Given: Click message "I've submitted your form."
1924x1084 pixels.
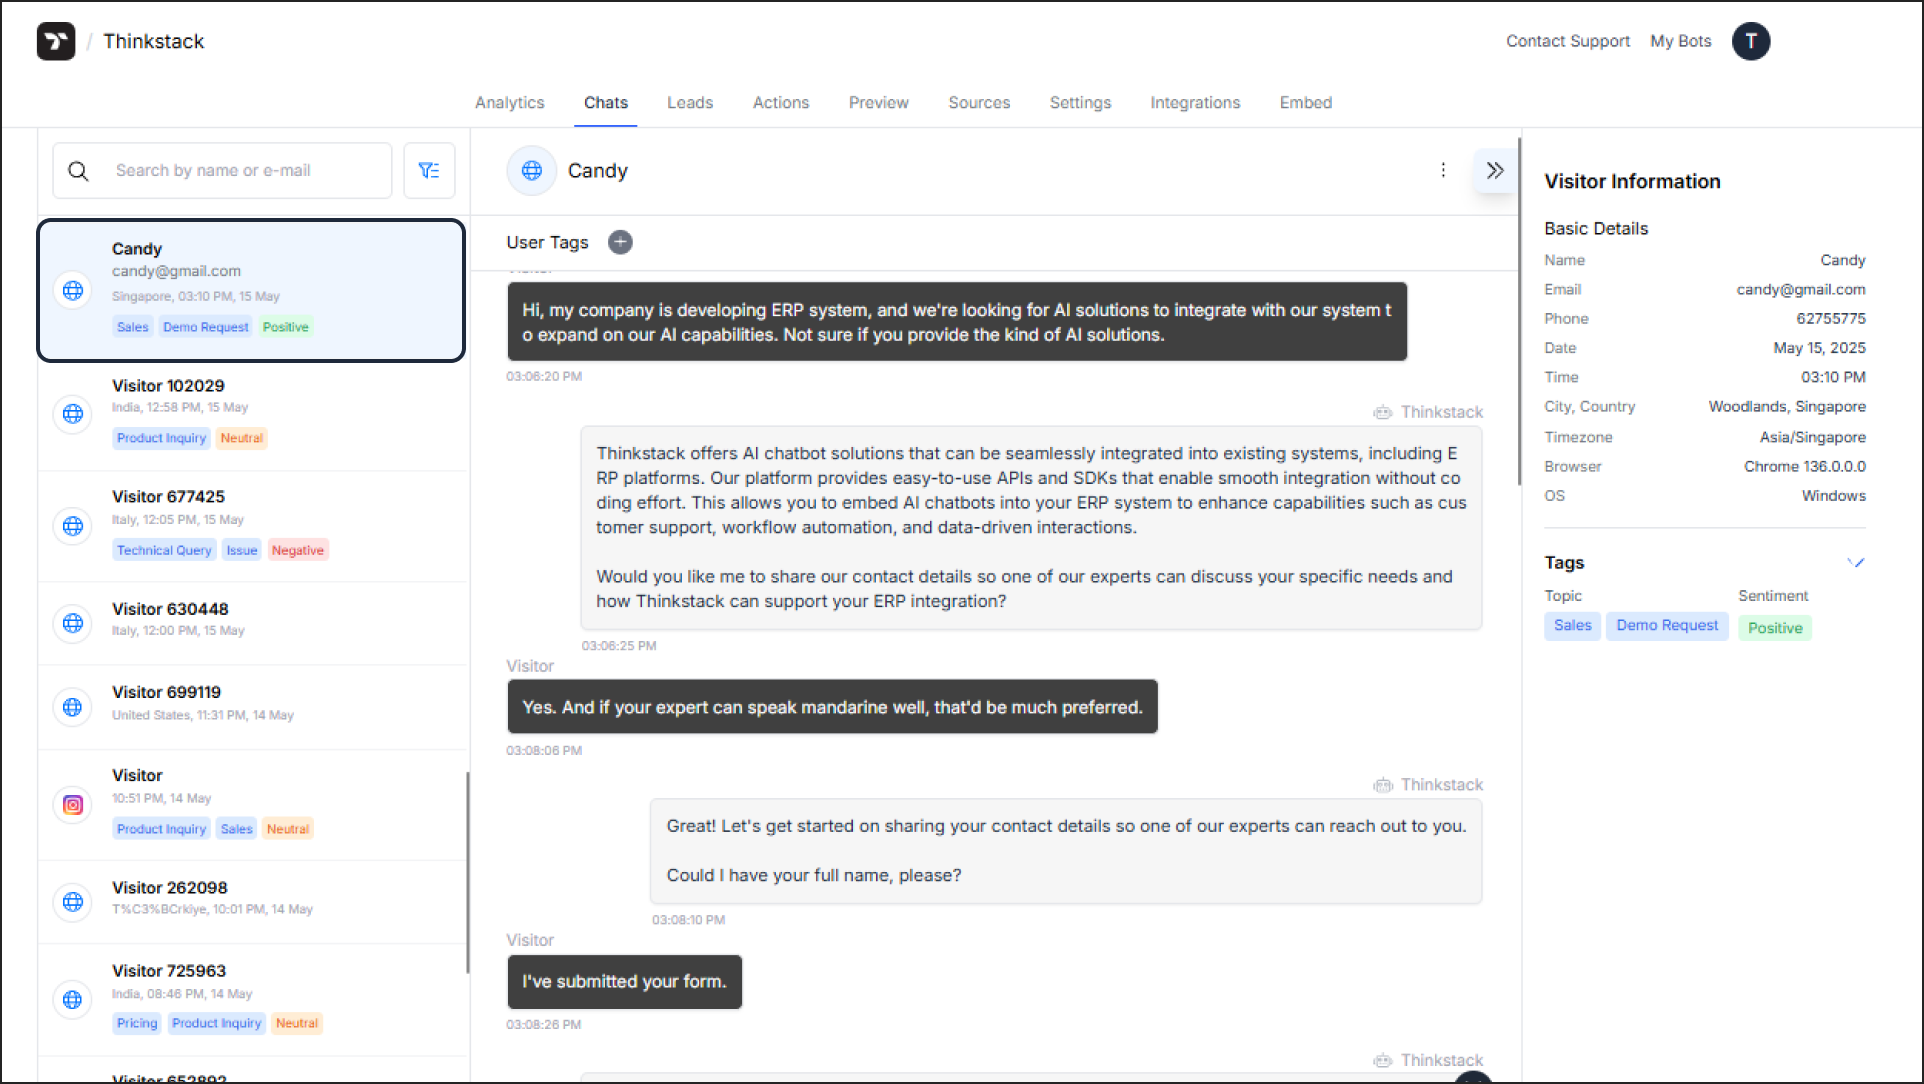Looking at the screenshot, I should (625, 982).
